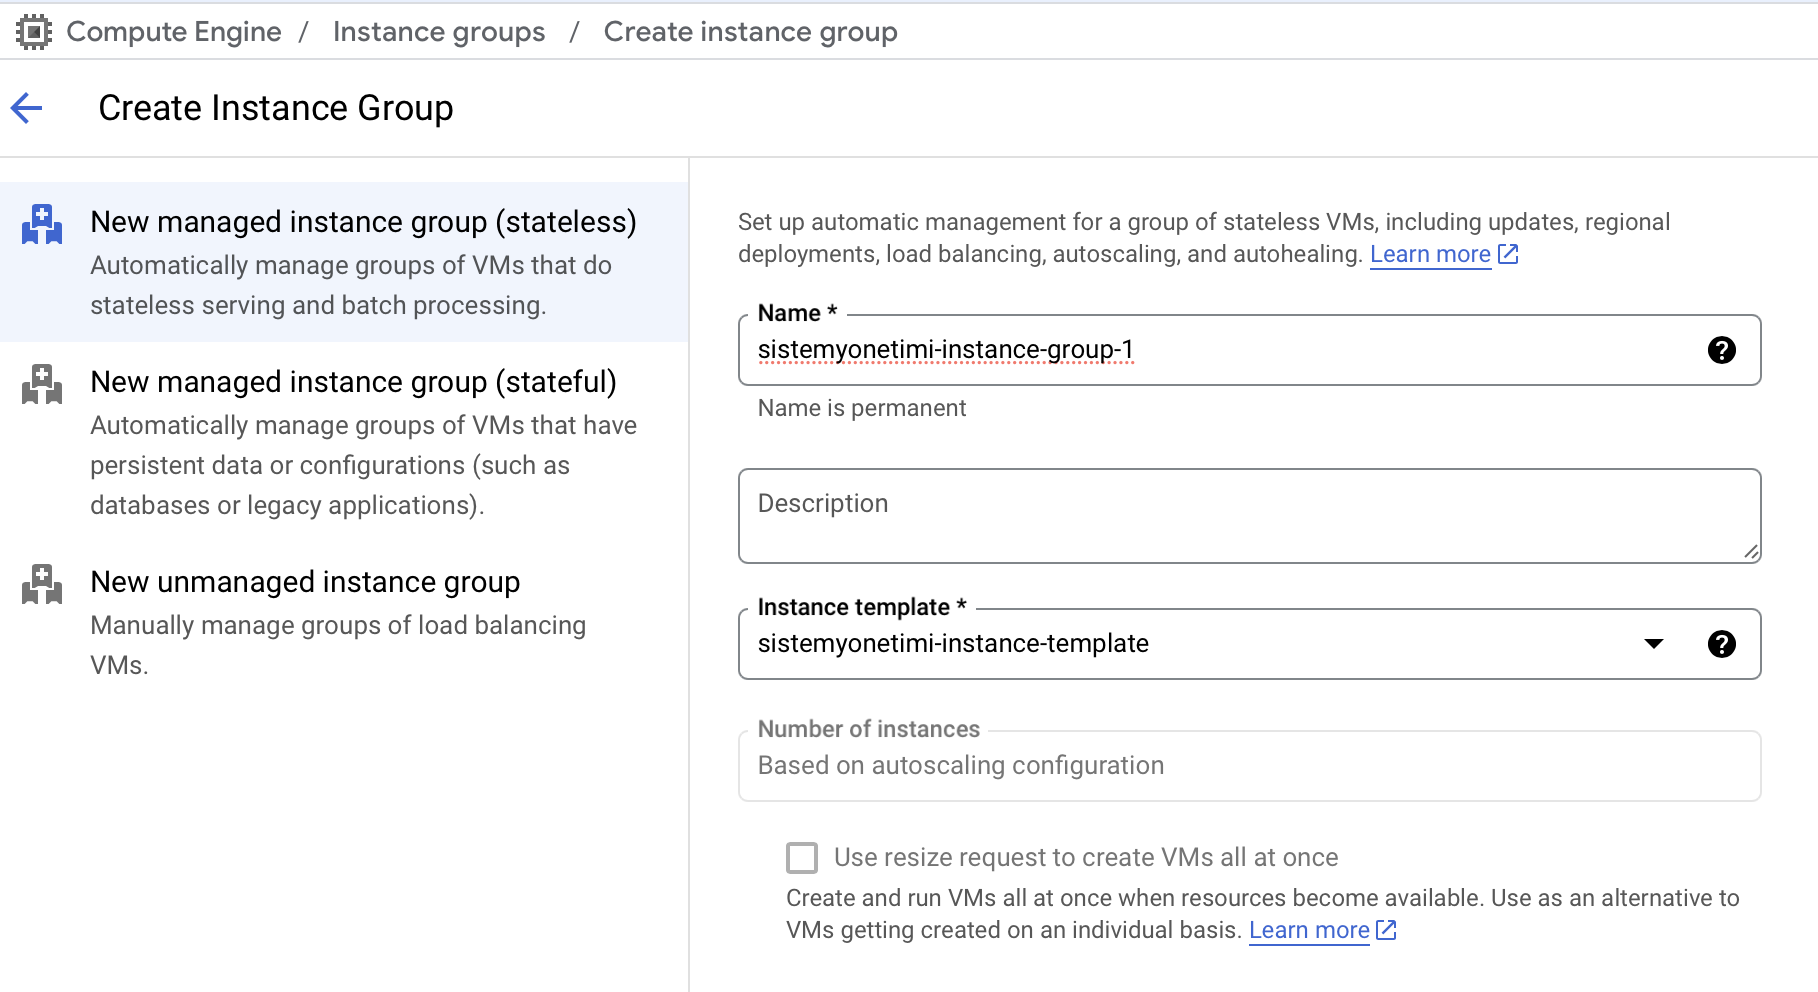This screenshot has height=992, width=1818.
Task: Click 'persistent data or configurations' description text
Action: pyautogui.click(x=330, y=465)
